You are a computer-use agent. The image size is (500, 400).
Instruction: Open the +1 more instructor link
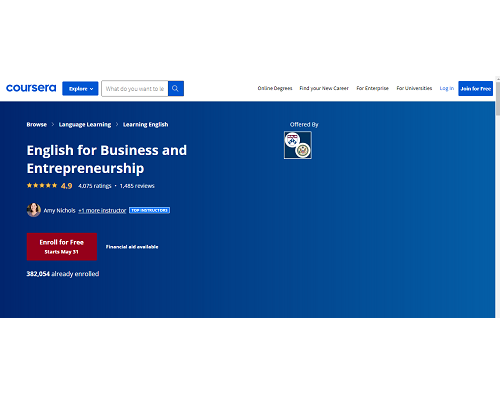click(x=102, y=211)
